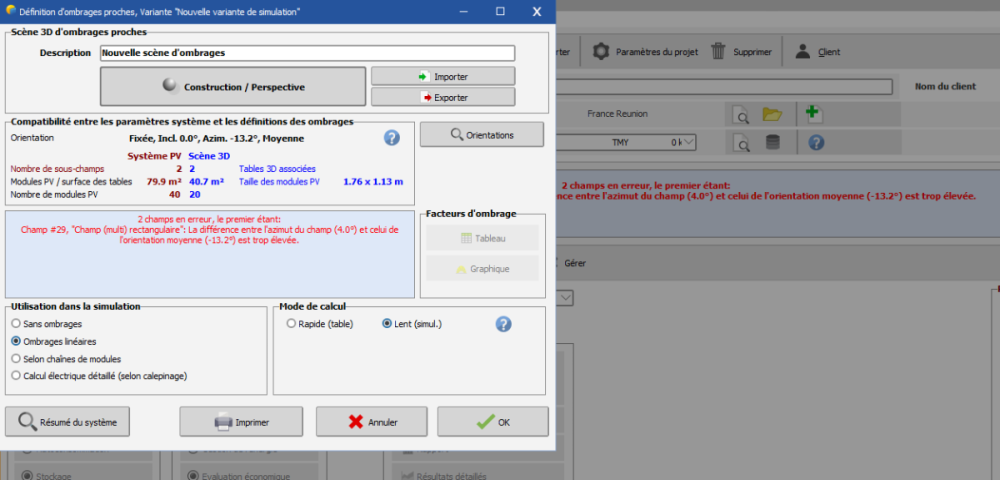This screenshot has width=1000, height=480.
Task: Choose Selon chaînes de modules
Action: click(x=16, y=358)
